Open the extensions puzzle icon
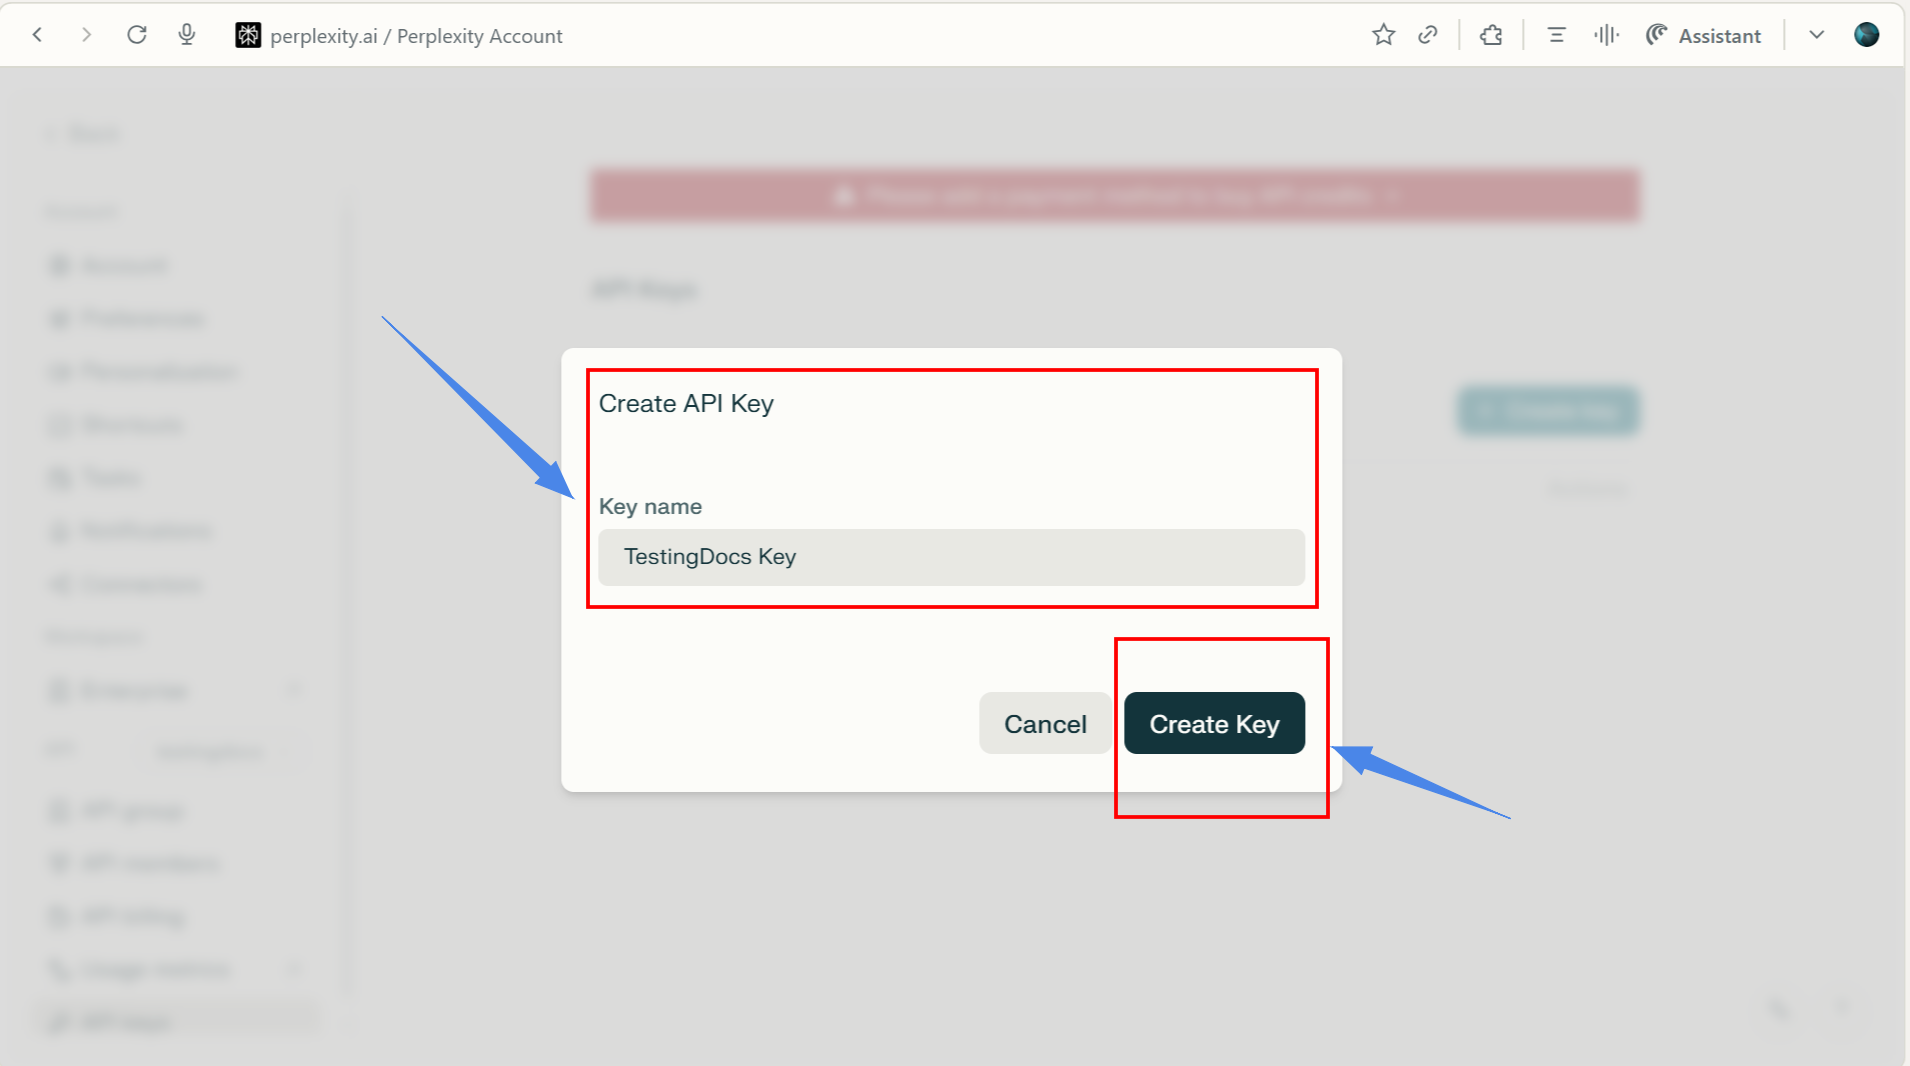The height and width of the screenshot is (1066, 1910). (x=1491, y=35)
